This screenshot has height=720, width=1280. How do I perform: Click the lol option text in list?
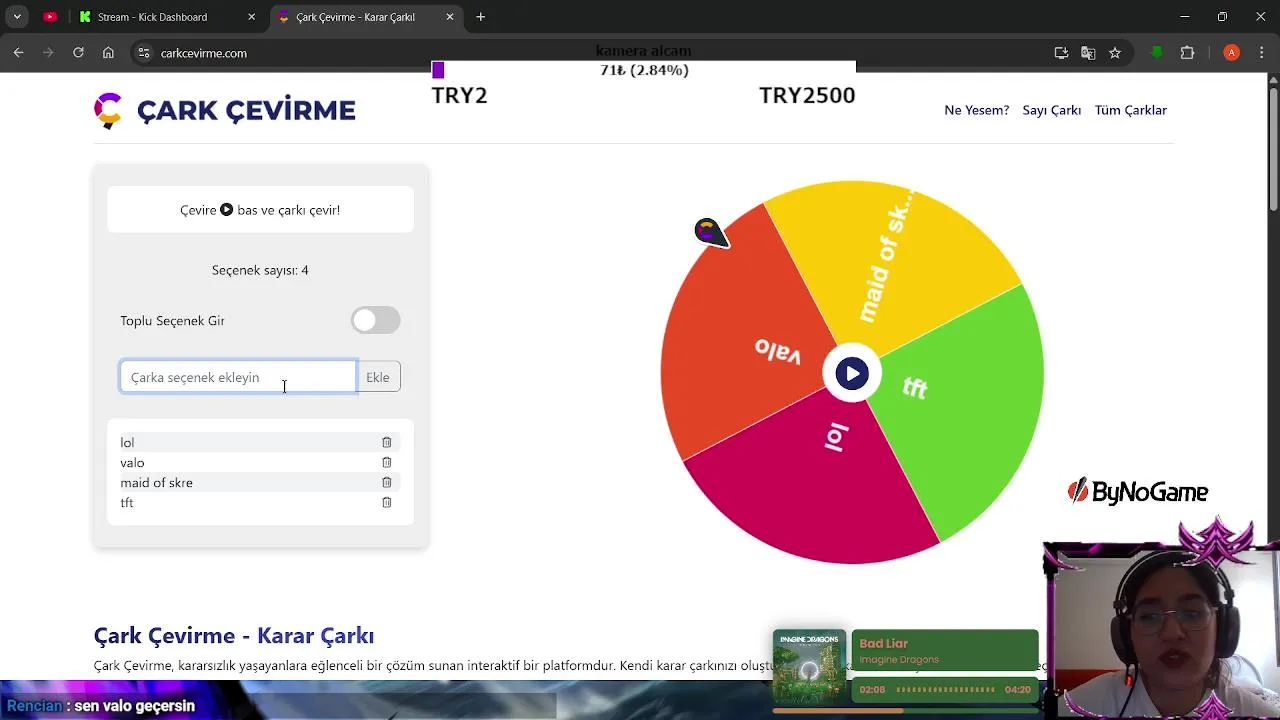127,442
